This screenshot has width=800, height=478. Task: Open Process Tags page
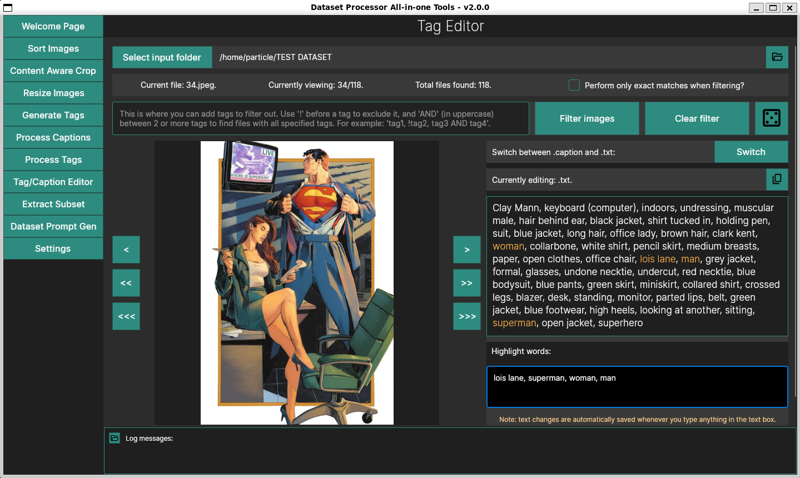[x=53, y=160]
